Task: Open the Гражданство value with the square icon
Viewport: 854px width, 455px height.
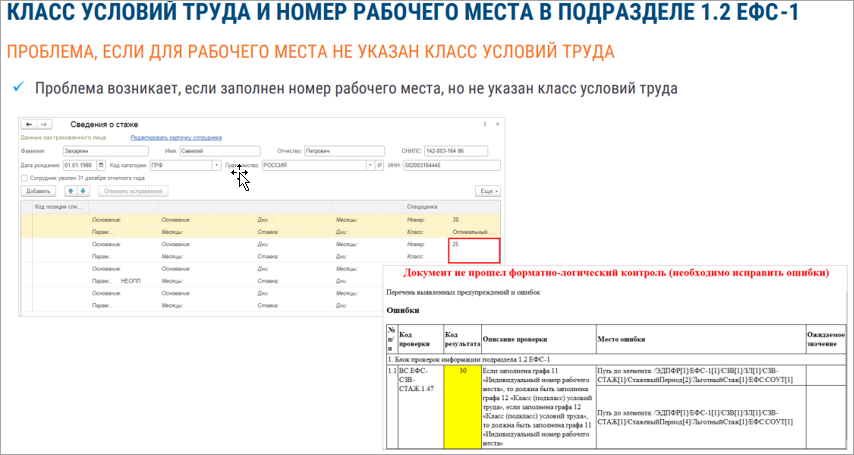Action: pyautogui.click(x=380, y=165)
